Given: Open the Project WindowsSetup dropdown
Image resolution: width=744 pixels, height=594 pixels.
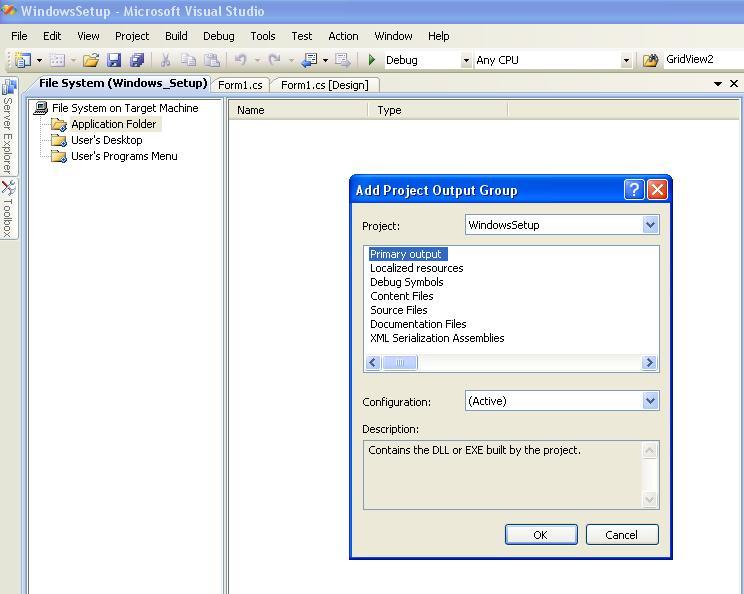Looking at the screenshot, I should pos(650,224).
